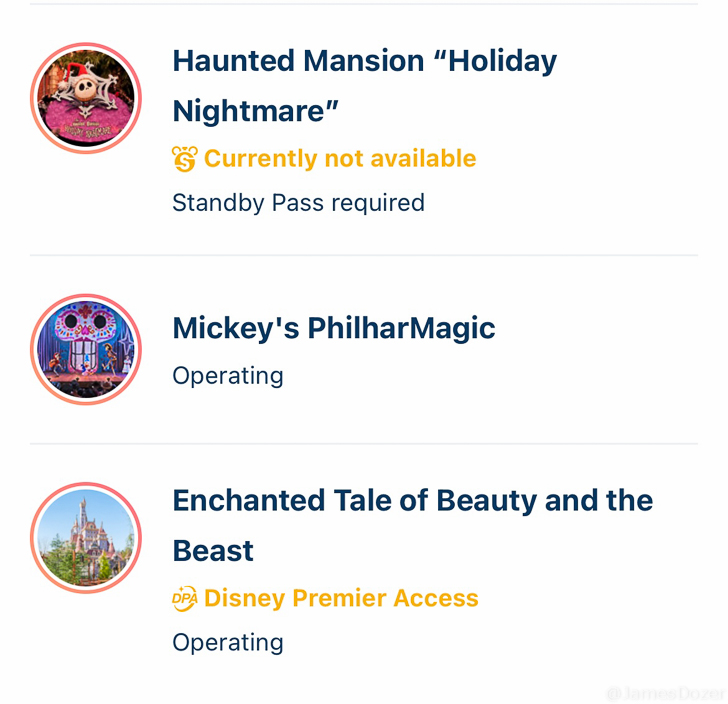Tap Operating status under Mickey's PhilharMagic

tap(228, 376)
